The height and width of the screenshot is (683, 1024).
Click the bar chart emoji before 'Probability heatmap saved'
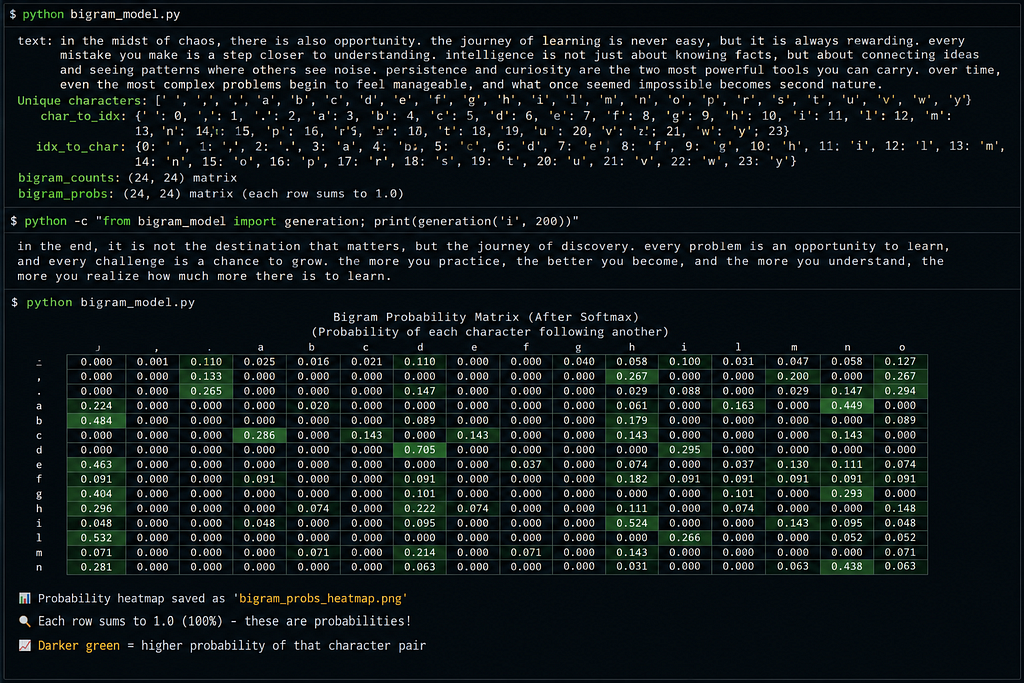point(24,598)
